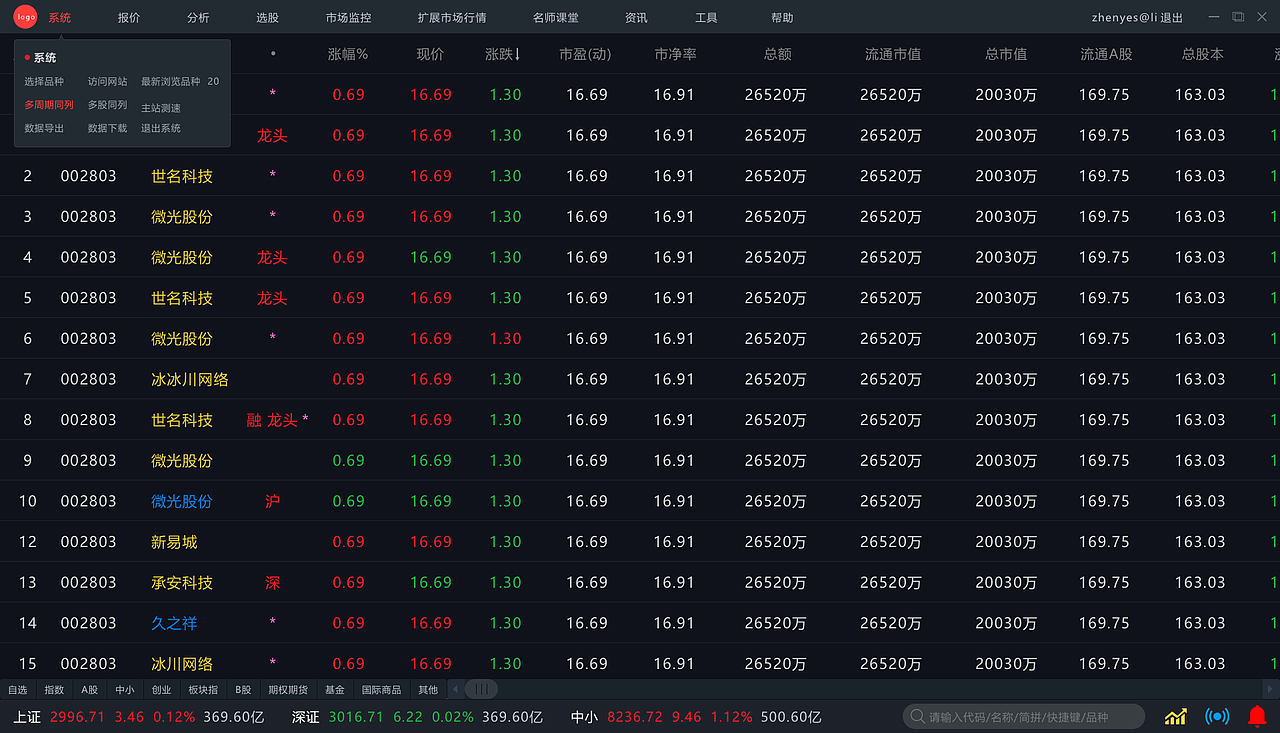This screenshot has width=1280, height=733.
Task: Click the broadcast signal icon
Action: pyautogui.click(x=1216, y=716)
